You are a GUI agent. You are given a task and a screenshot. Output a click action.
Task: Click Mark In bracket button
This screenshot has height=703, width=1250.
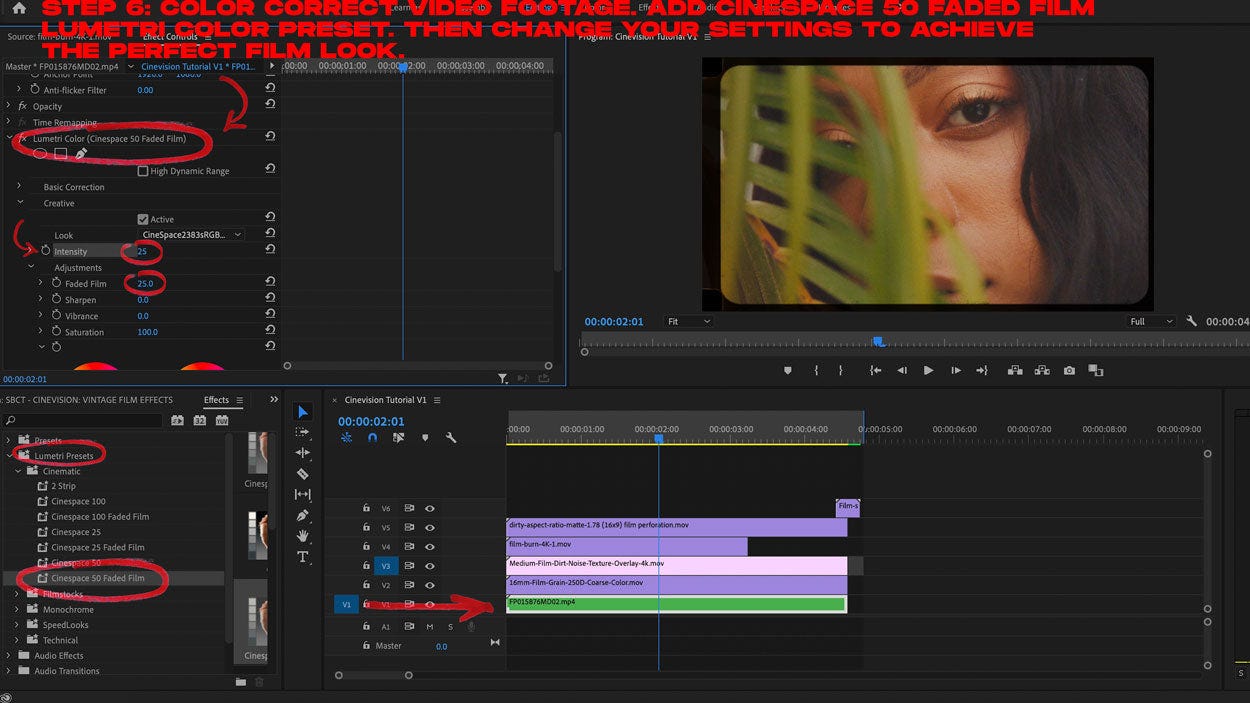(816, 370)
